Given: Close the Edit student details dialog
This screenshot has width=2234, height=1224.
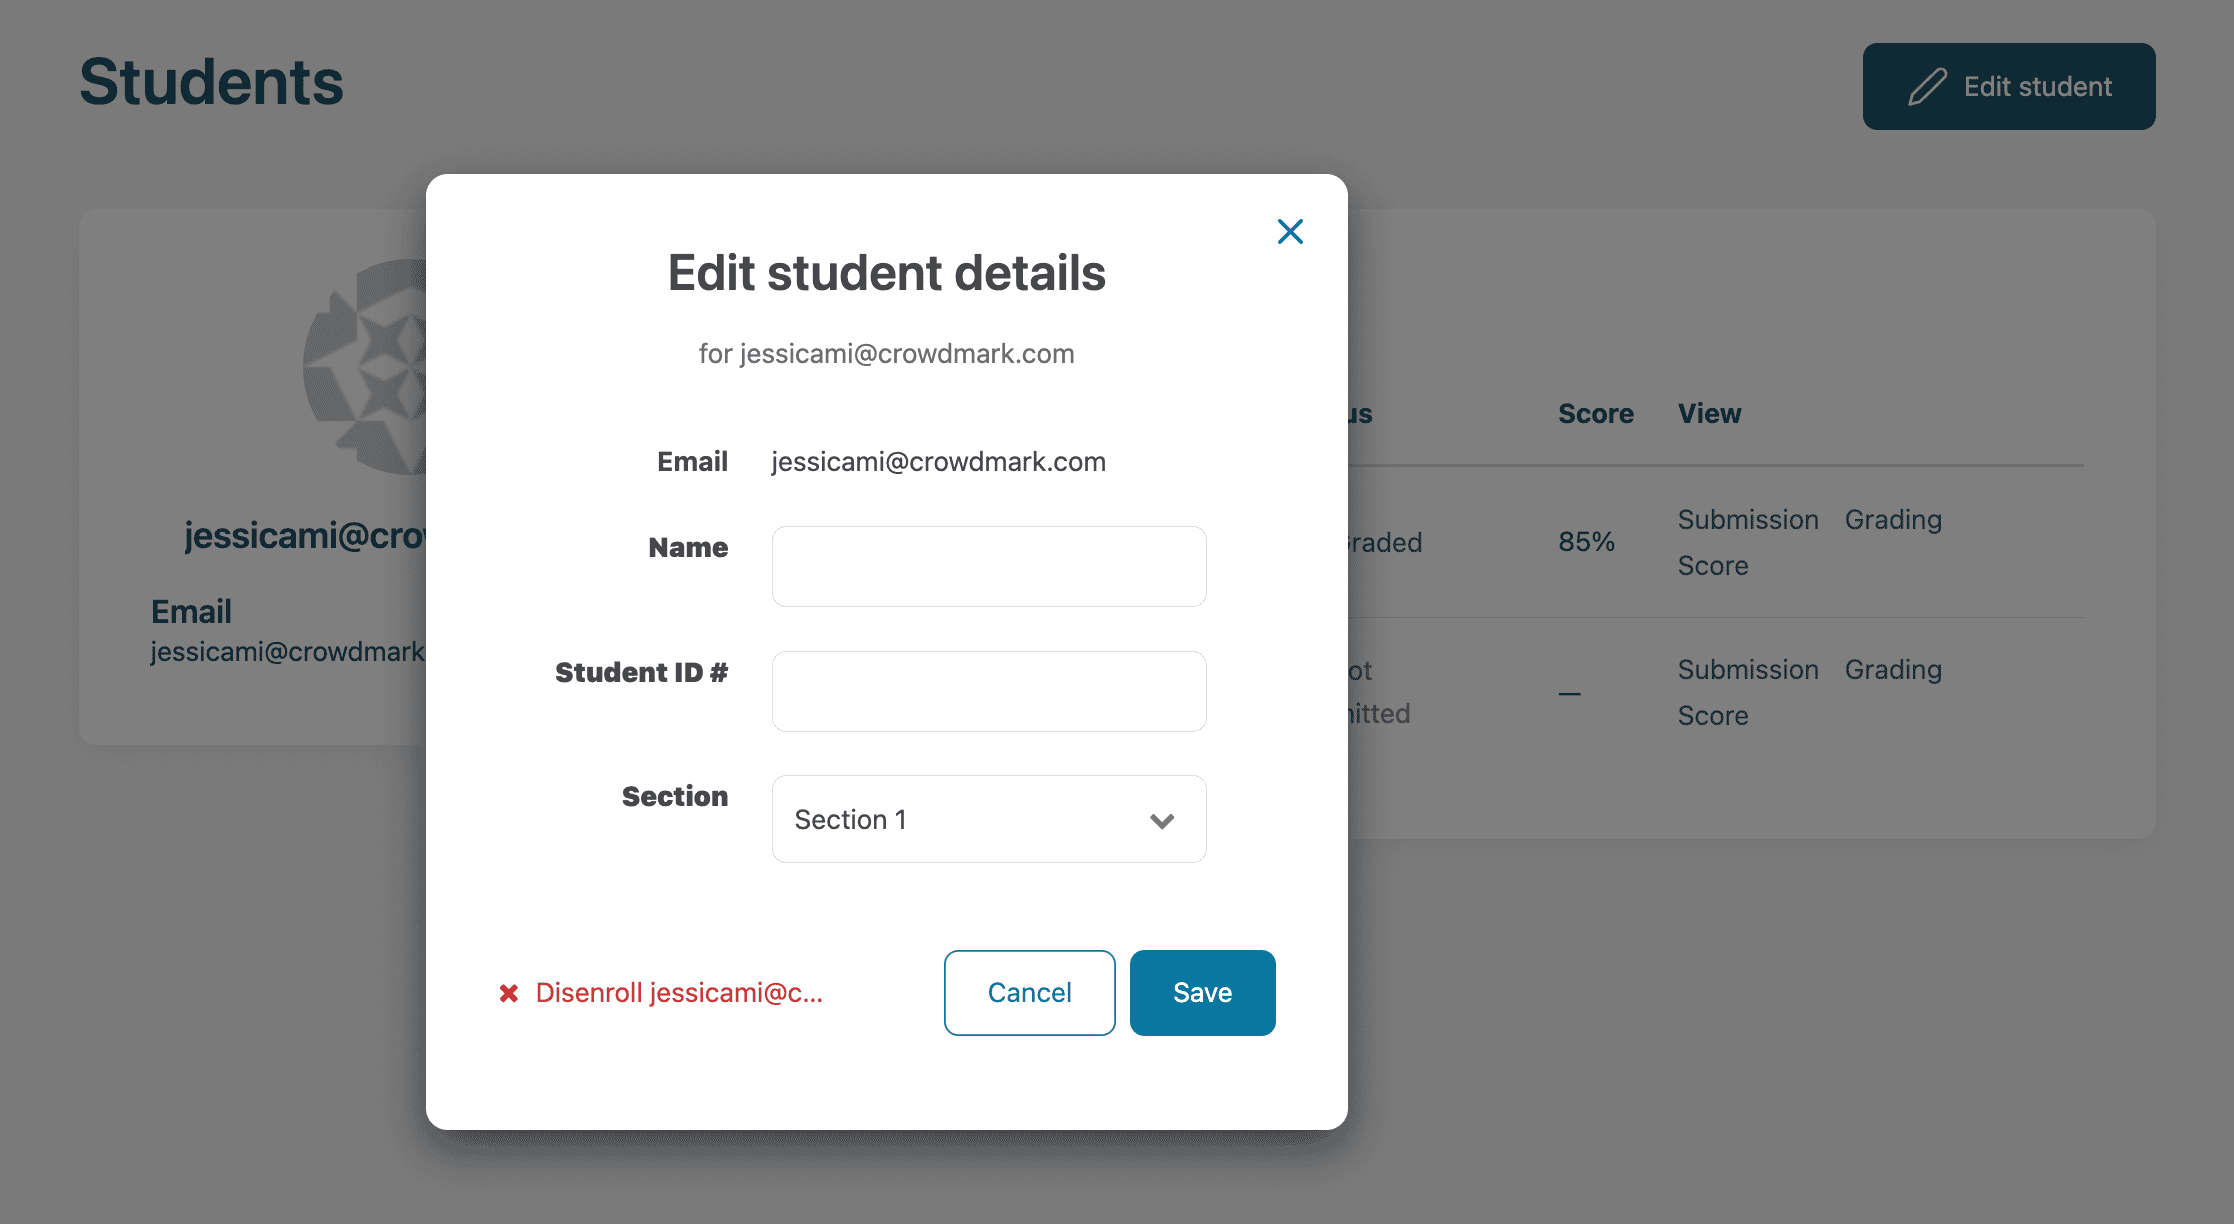Looking at the screenshot, I should tap(1290, 232).
